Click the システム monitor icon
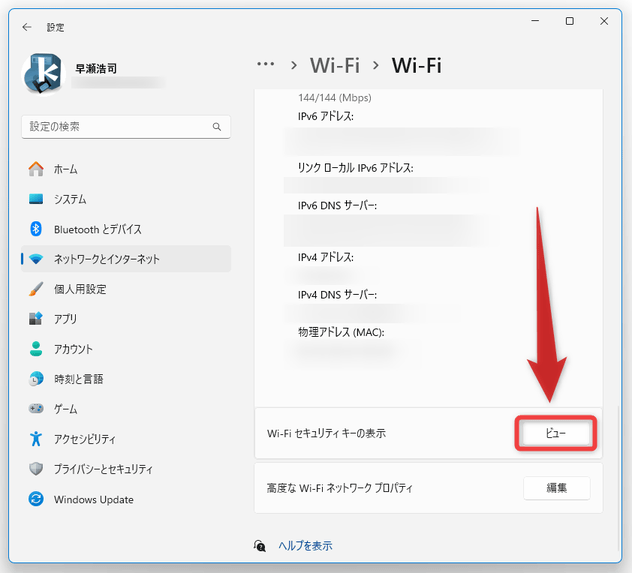Image resolution: width=632 pixels, height=573 pixels. [36, 199]
